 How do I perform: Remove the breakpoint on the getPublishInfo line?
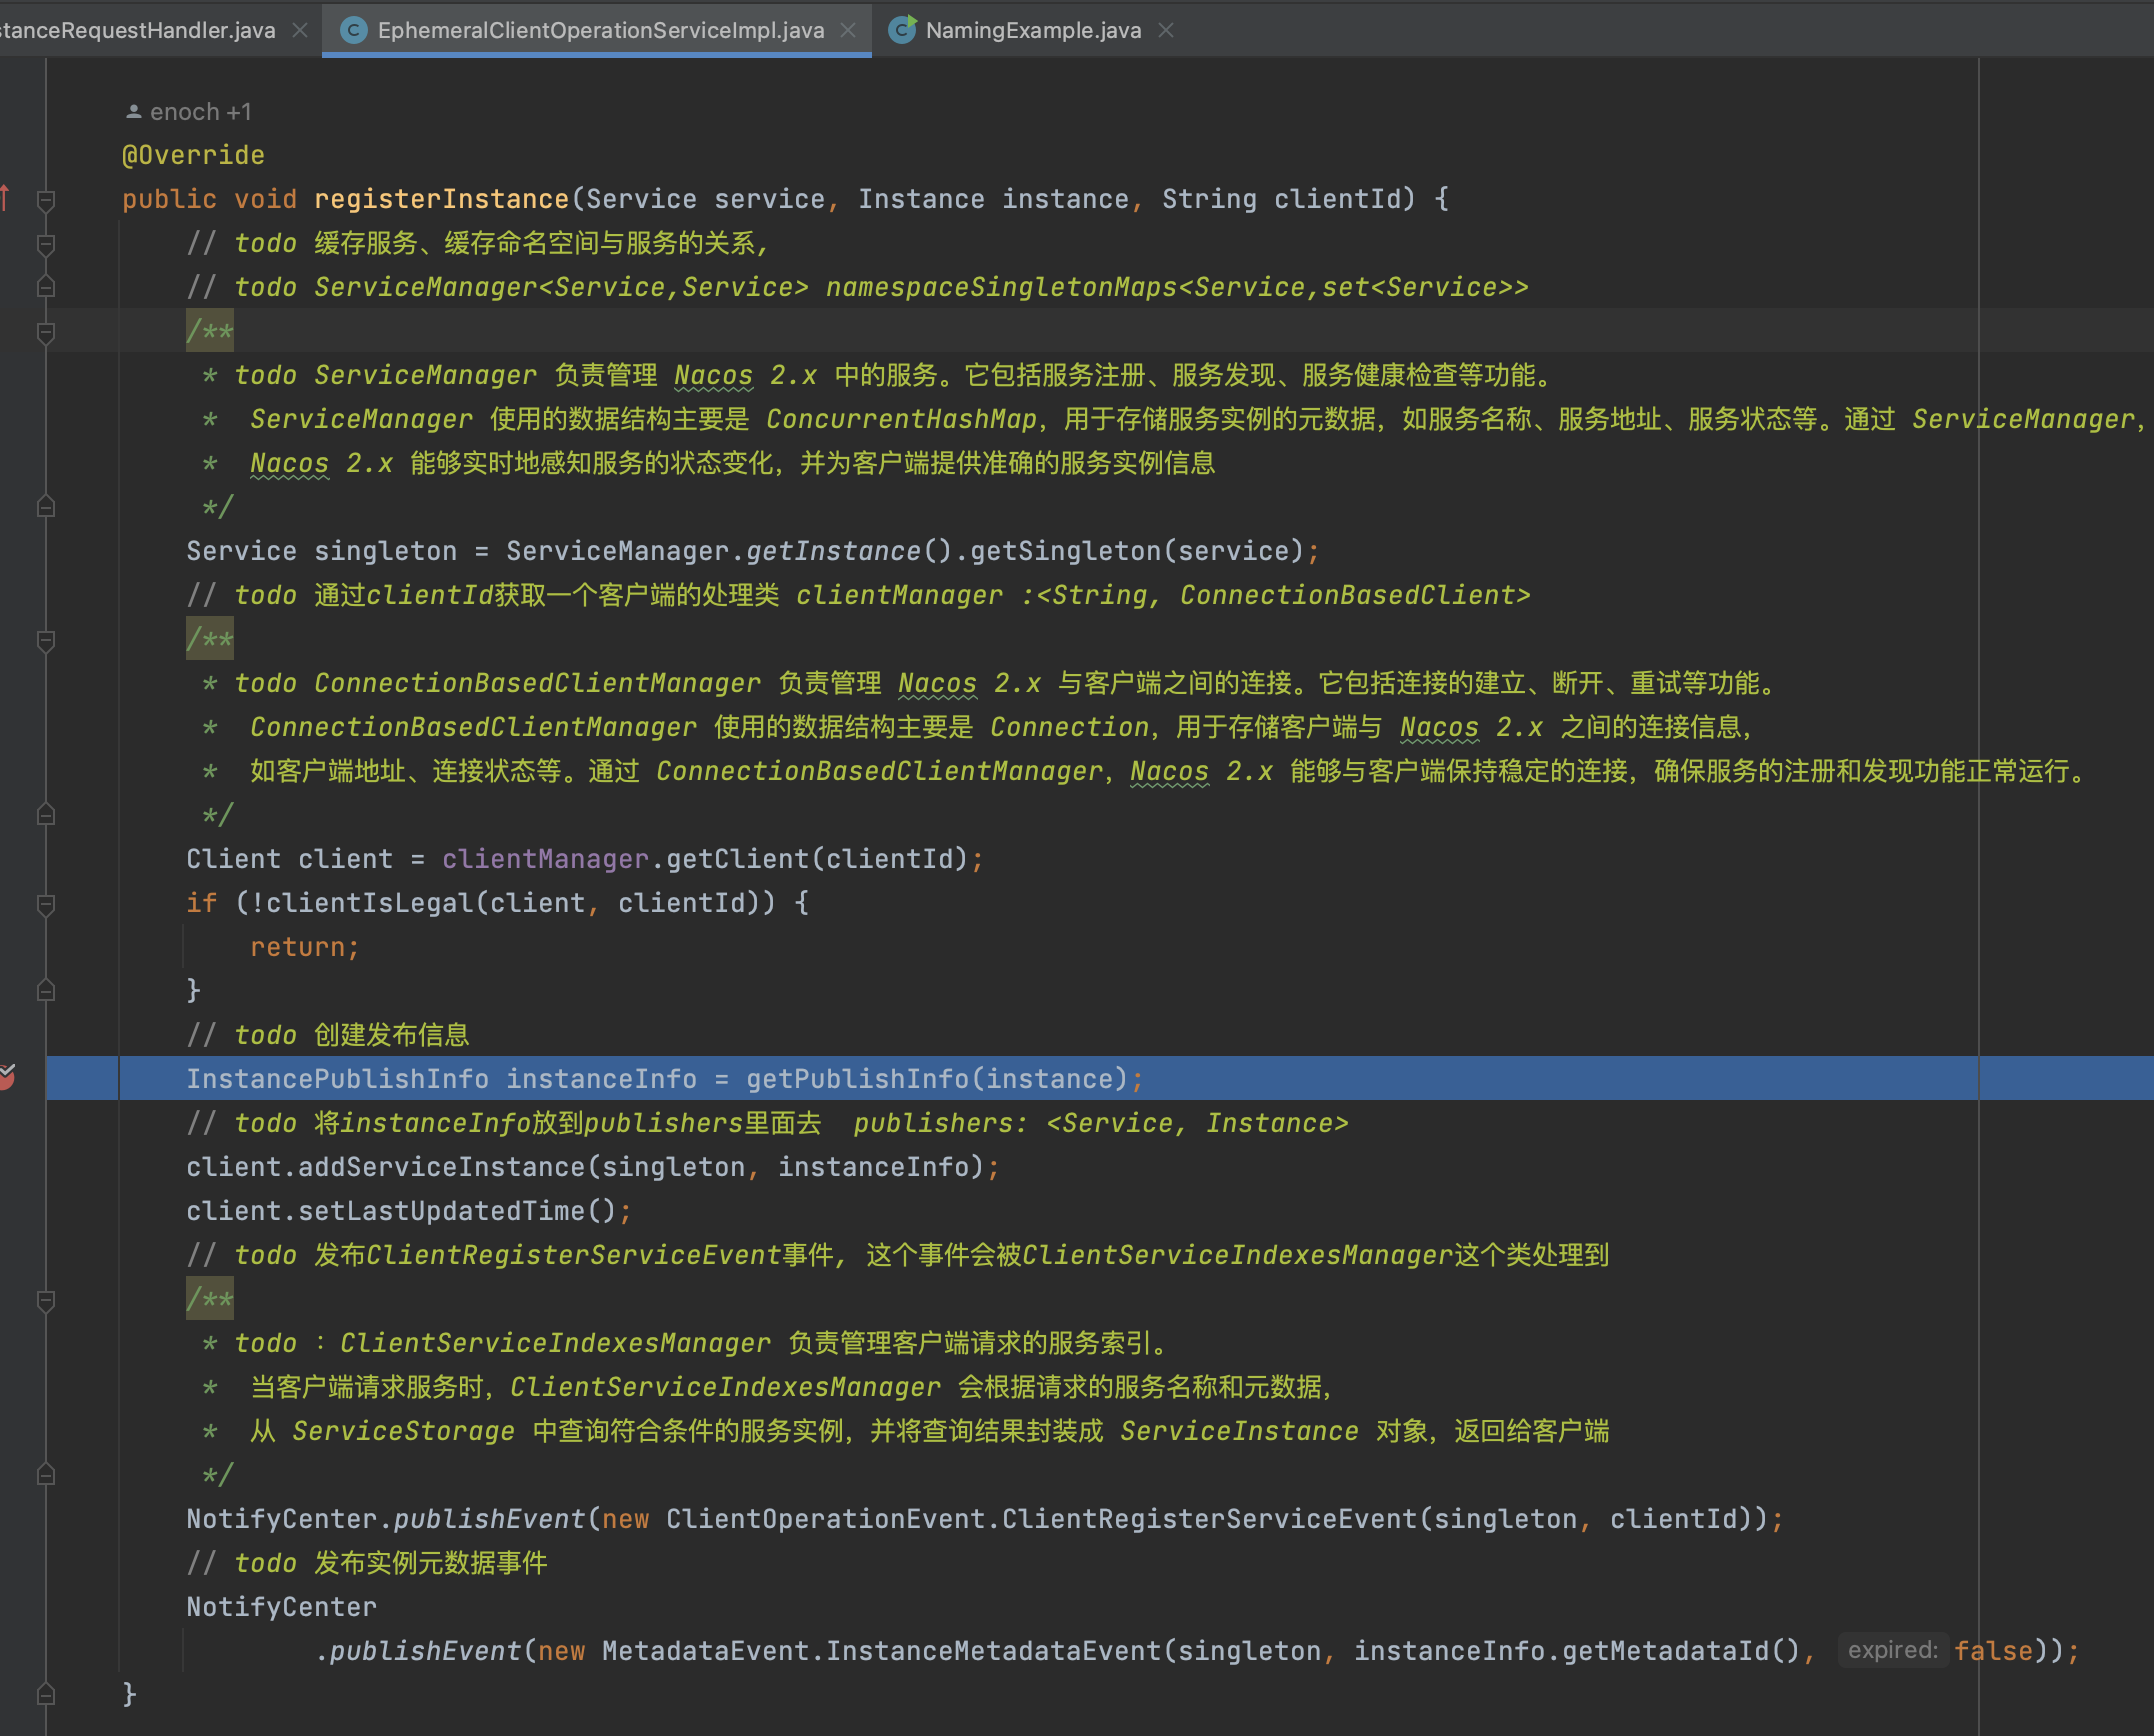tap(6, 1078)
